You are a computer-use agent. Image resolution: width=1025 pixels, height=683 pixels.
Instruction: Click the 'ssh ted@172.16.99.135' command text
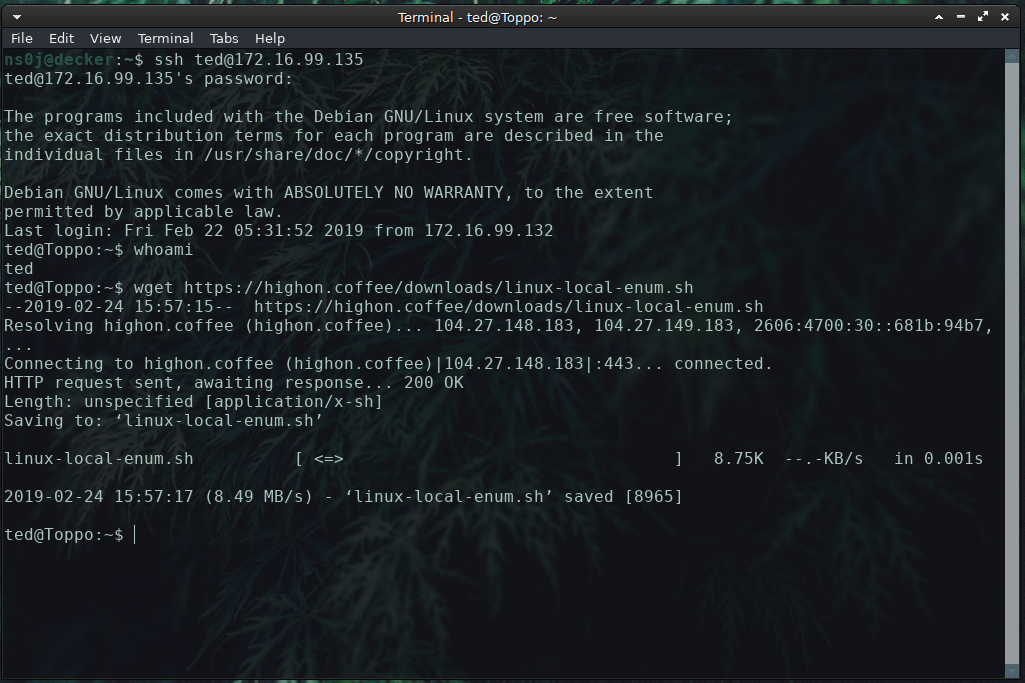pos(258,59)
